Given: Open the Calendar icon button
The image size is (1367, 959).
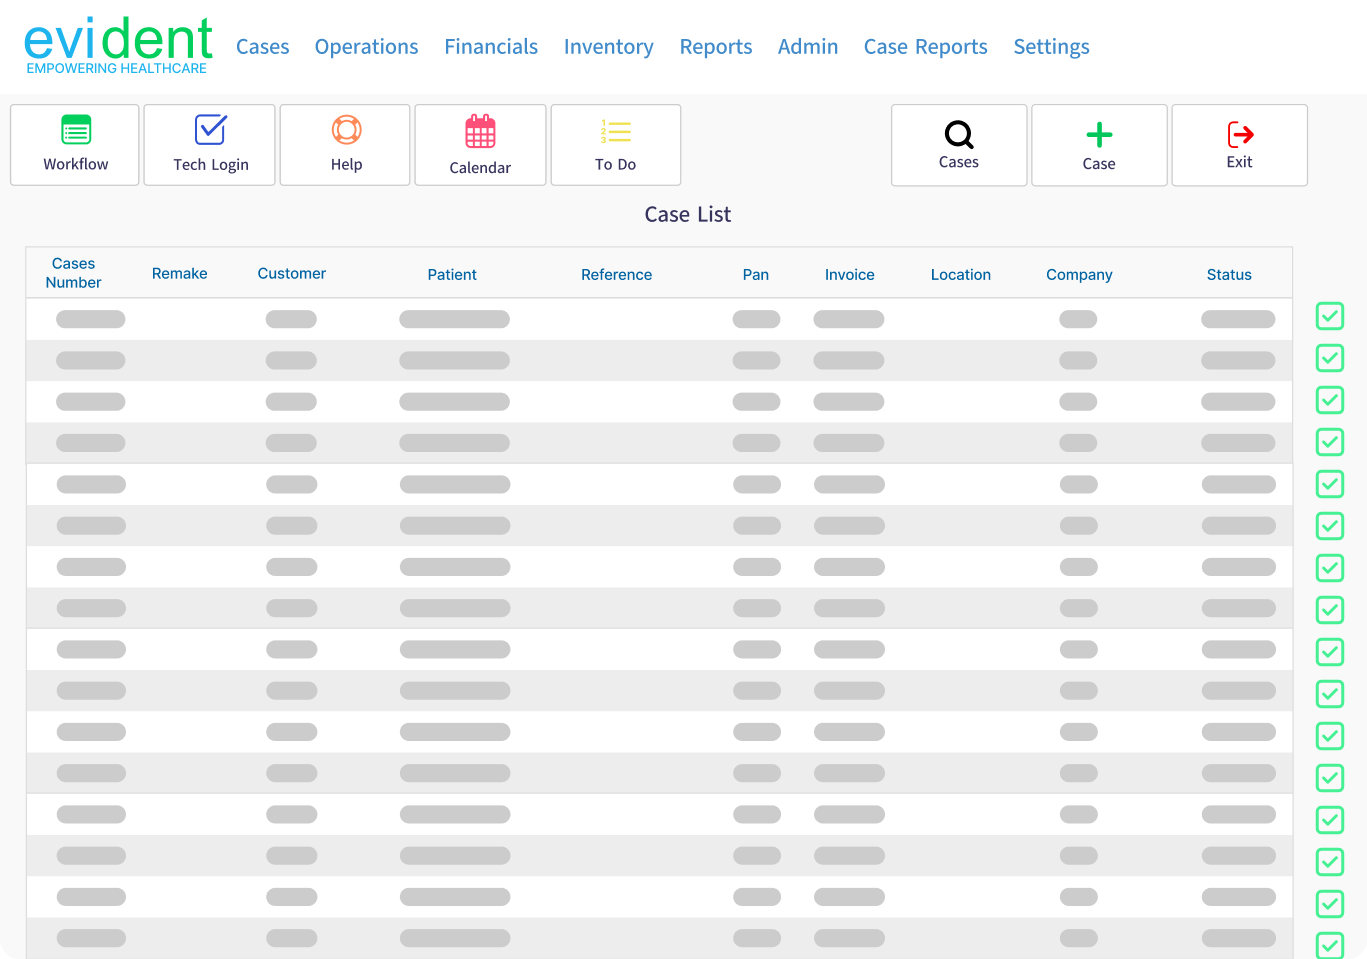Looking at the screenshot, I should click(x=480, y=131).
